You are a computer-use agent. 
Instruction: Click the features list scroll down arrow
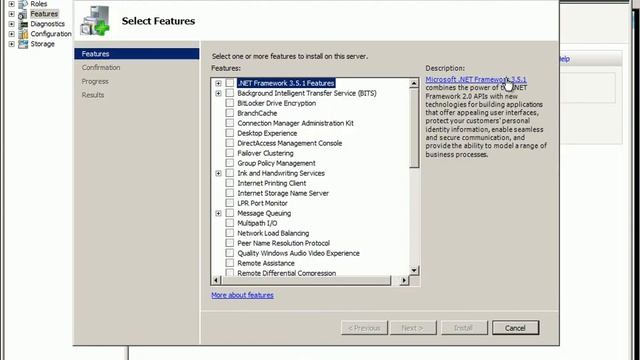point(414,271)
